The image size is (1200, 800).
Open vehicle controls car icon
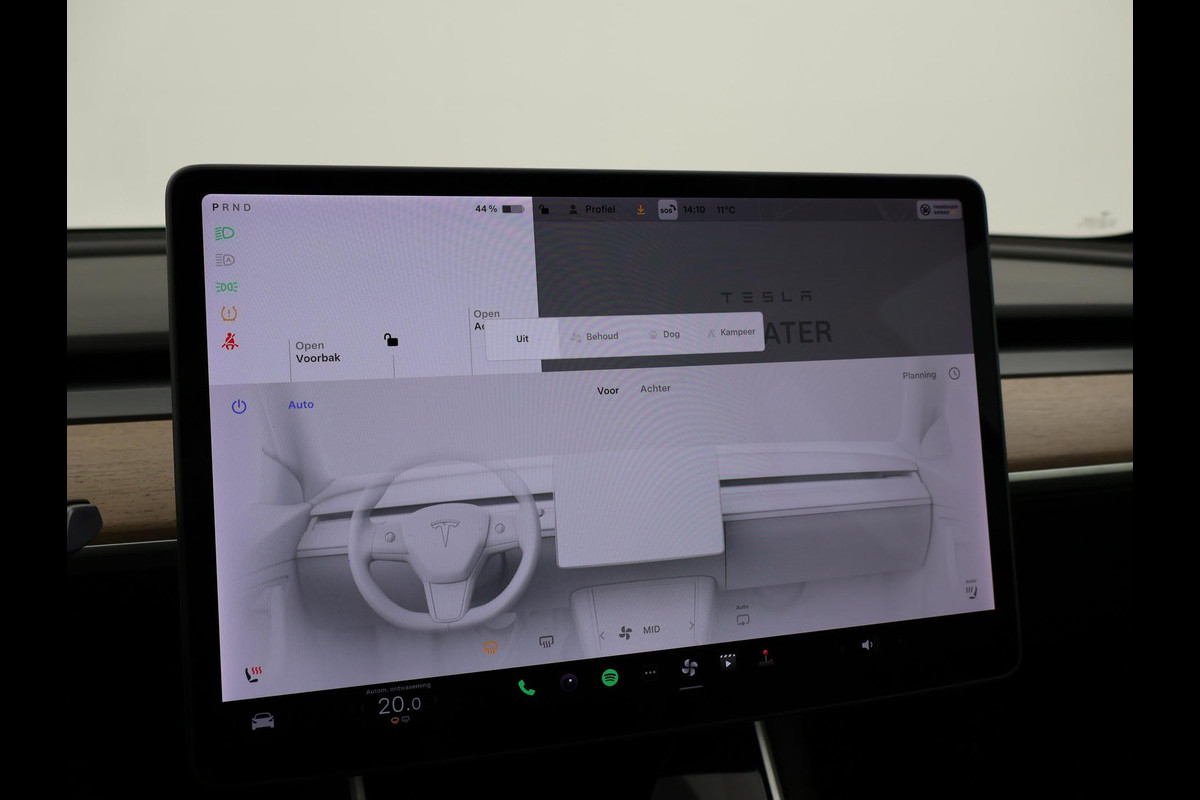coord(263,721)
